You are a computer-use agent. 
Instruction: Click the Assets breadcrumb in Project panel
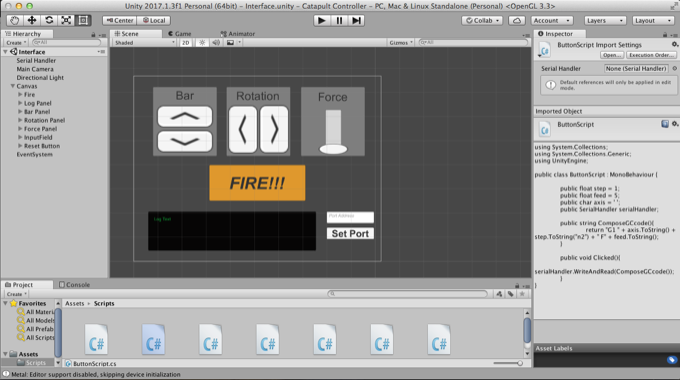click(75, 303)
